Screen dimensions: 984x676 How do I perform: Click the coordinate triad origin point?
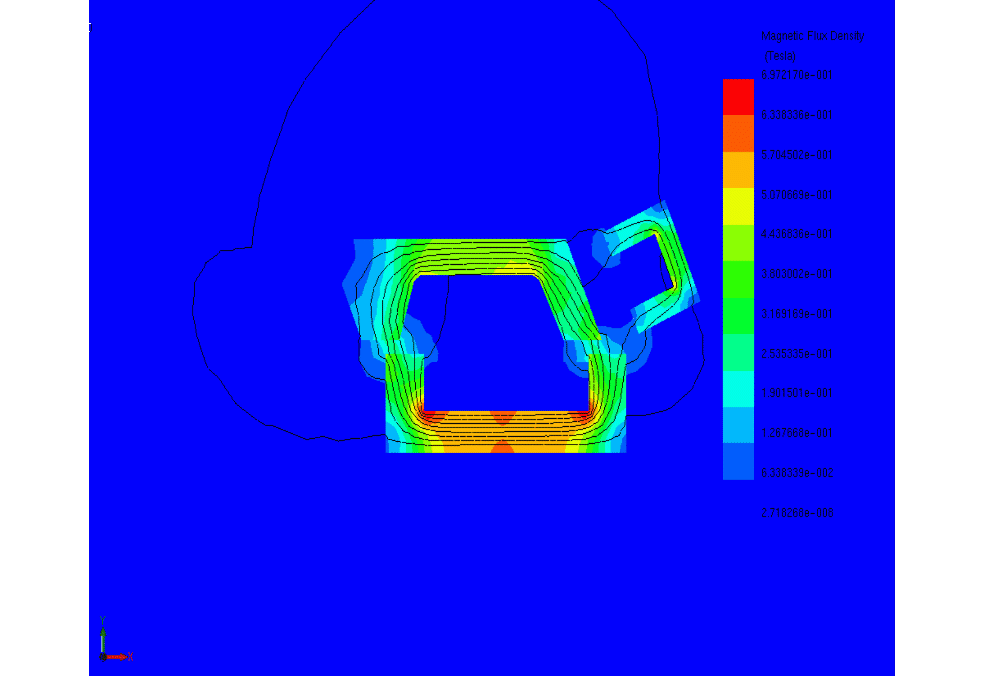tap(103, 656)
